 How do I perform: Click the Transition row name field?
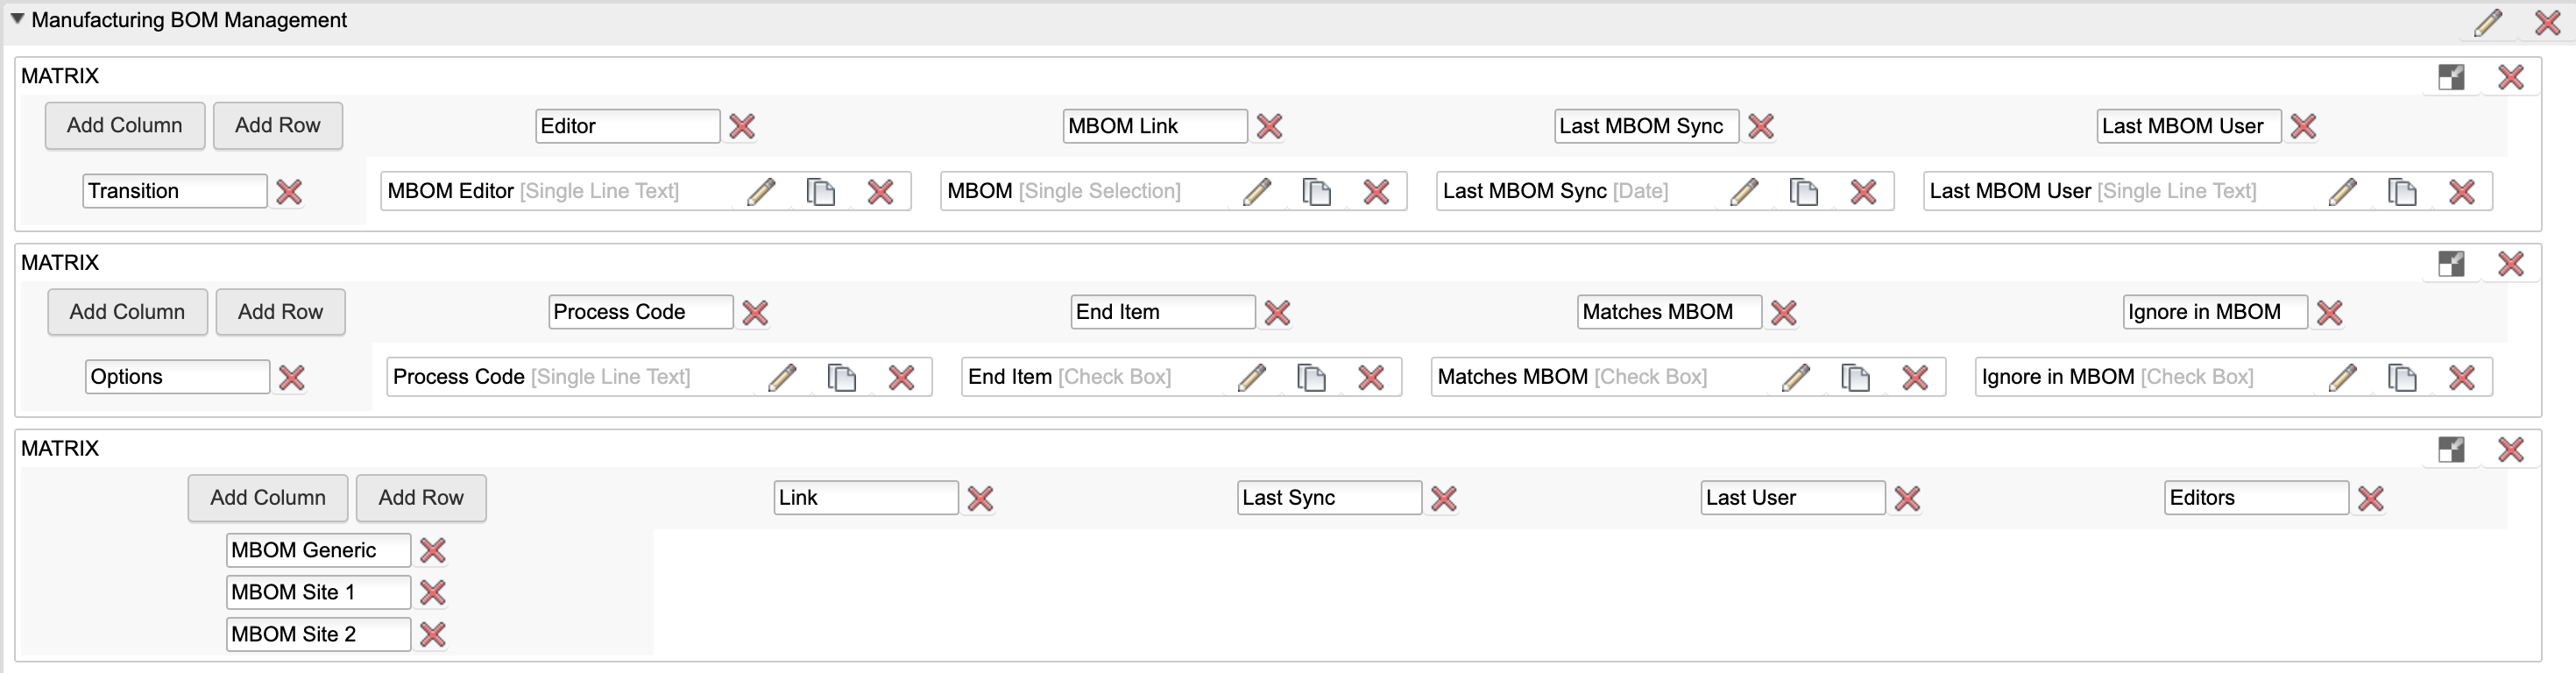click(x=174, y=191)
